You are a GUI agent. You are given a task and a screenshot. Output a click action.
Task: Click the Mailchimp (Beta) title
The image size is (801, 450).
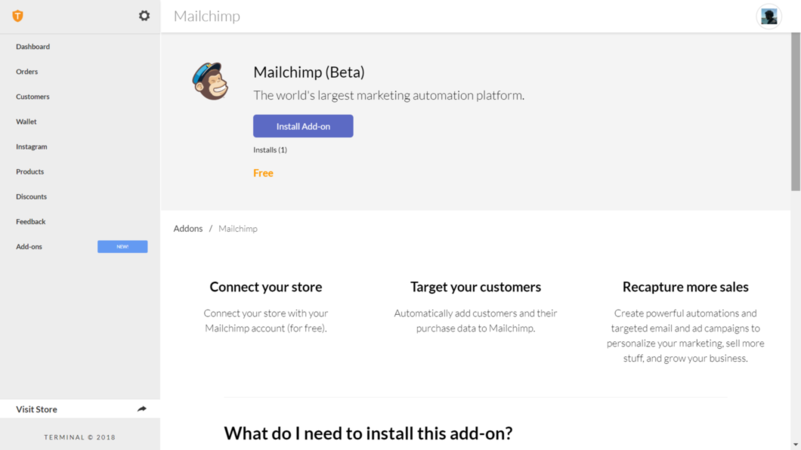click(309, 72)
